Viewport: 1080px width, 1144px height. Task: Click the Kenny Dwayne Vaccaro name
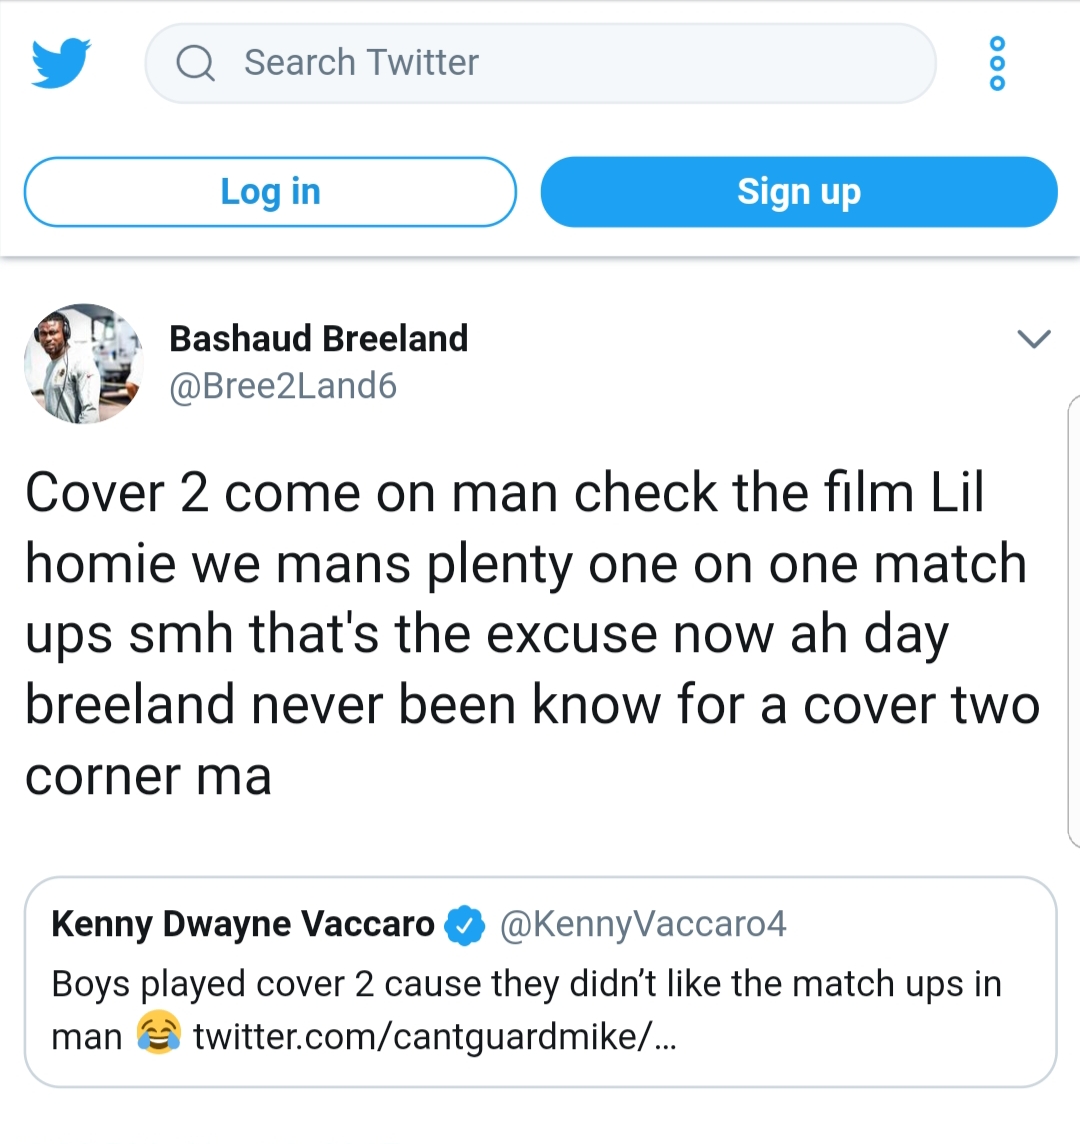tap(243, 924)
